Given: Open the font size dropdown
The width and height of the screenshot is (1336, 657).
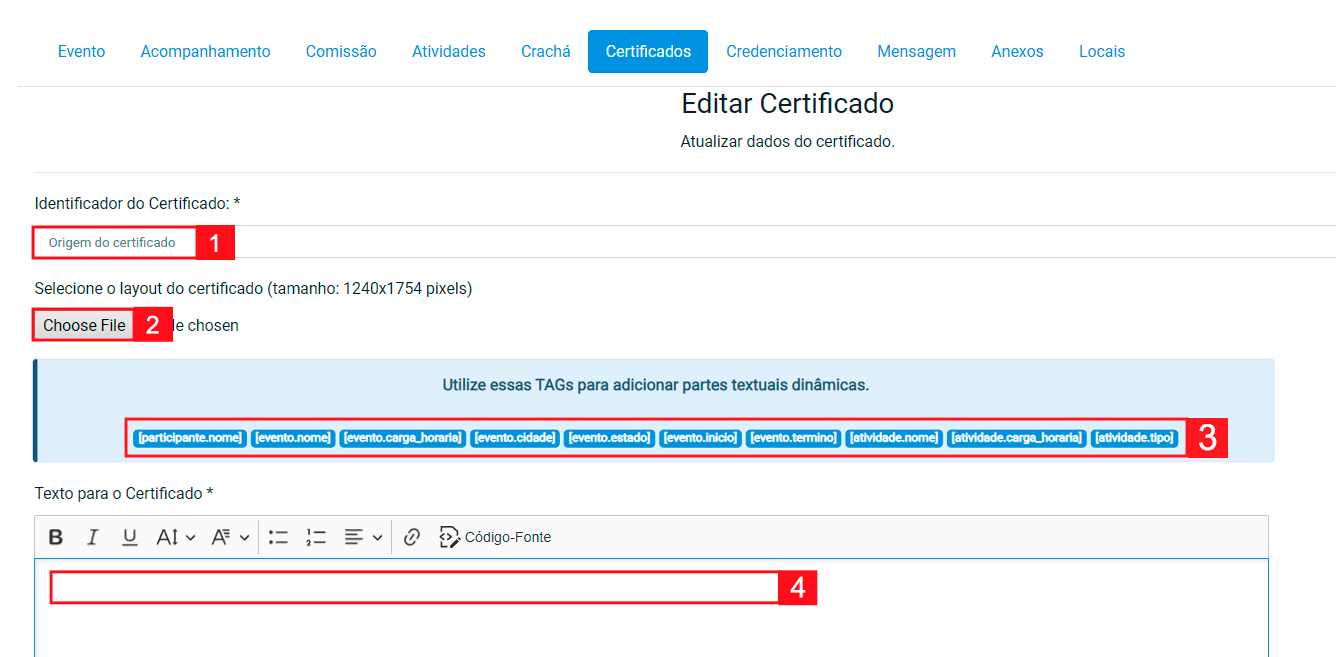Looking at the screenshot, I should click(175, 537).
